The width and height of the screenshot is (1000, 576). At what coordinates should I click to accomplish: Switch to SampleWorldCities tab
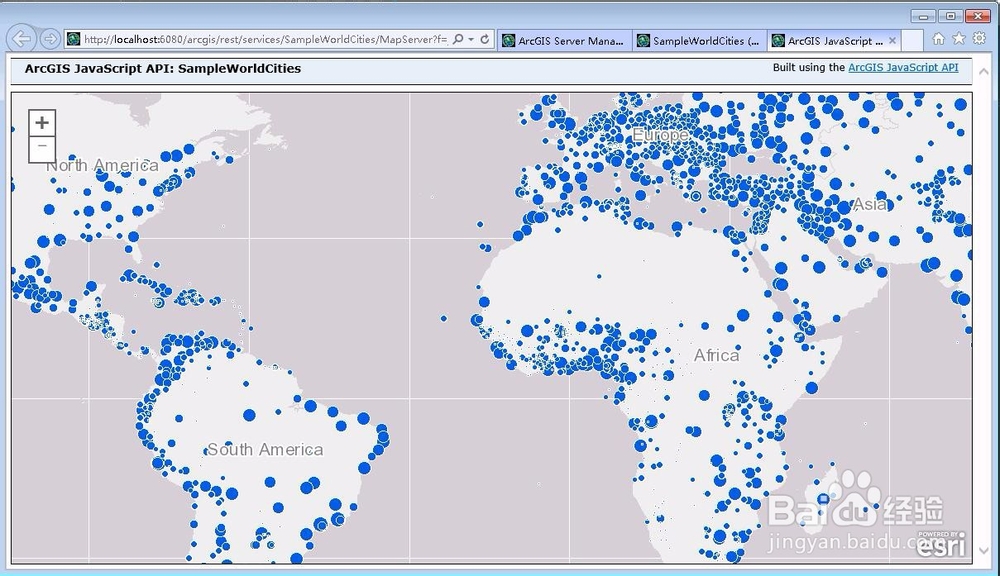(700, 41)
